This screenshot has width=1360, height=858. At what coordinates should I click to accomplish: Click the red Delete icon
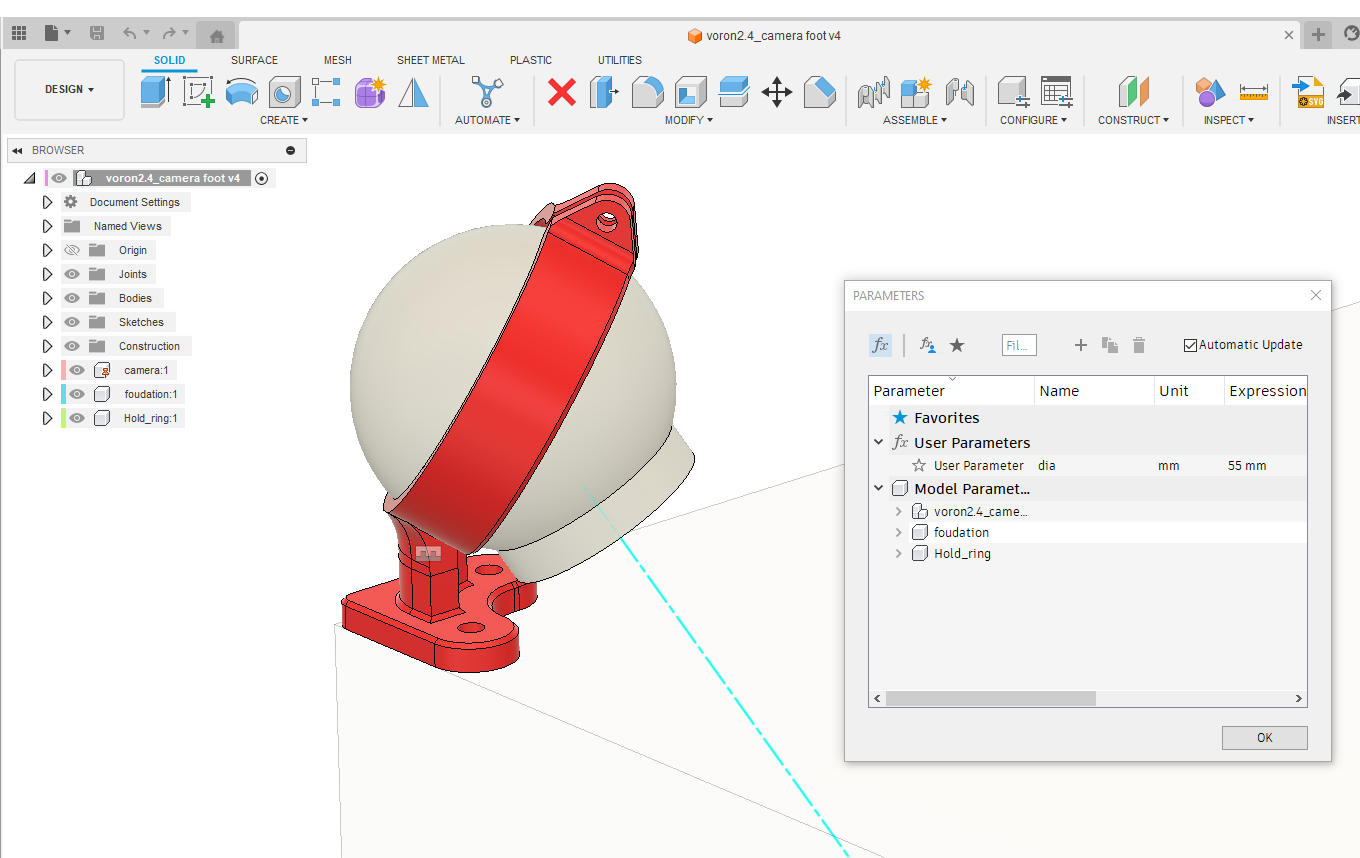[x=562, y=92]
